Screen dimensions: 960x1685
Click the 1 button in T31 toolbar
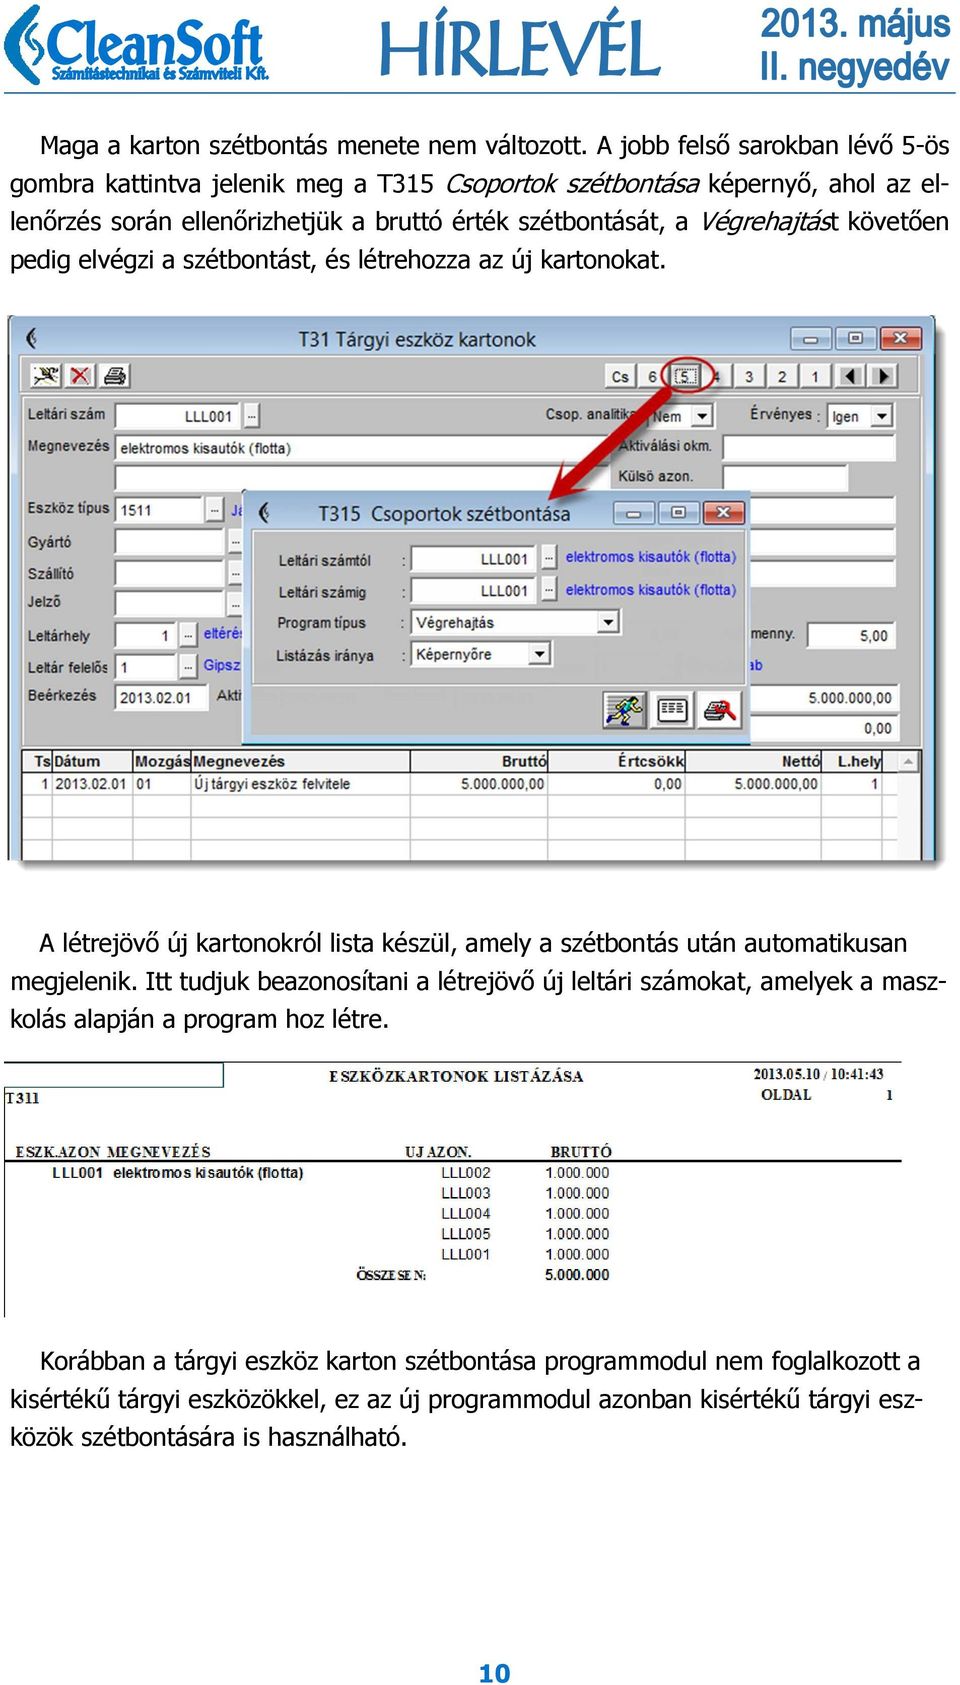(815, 376)
